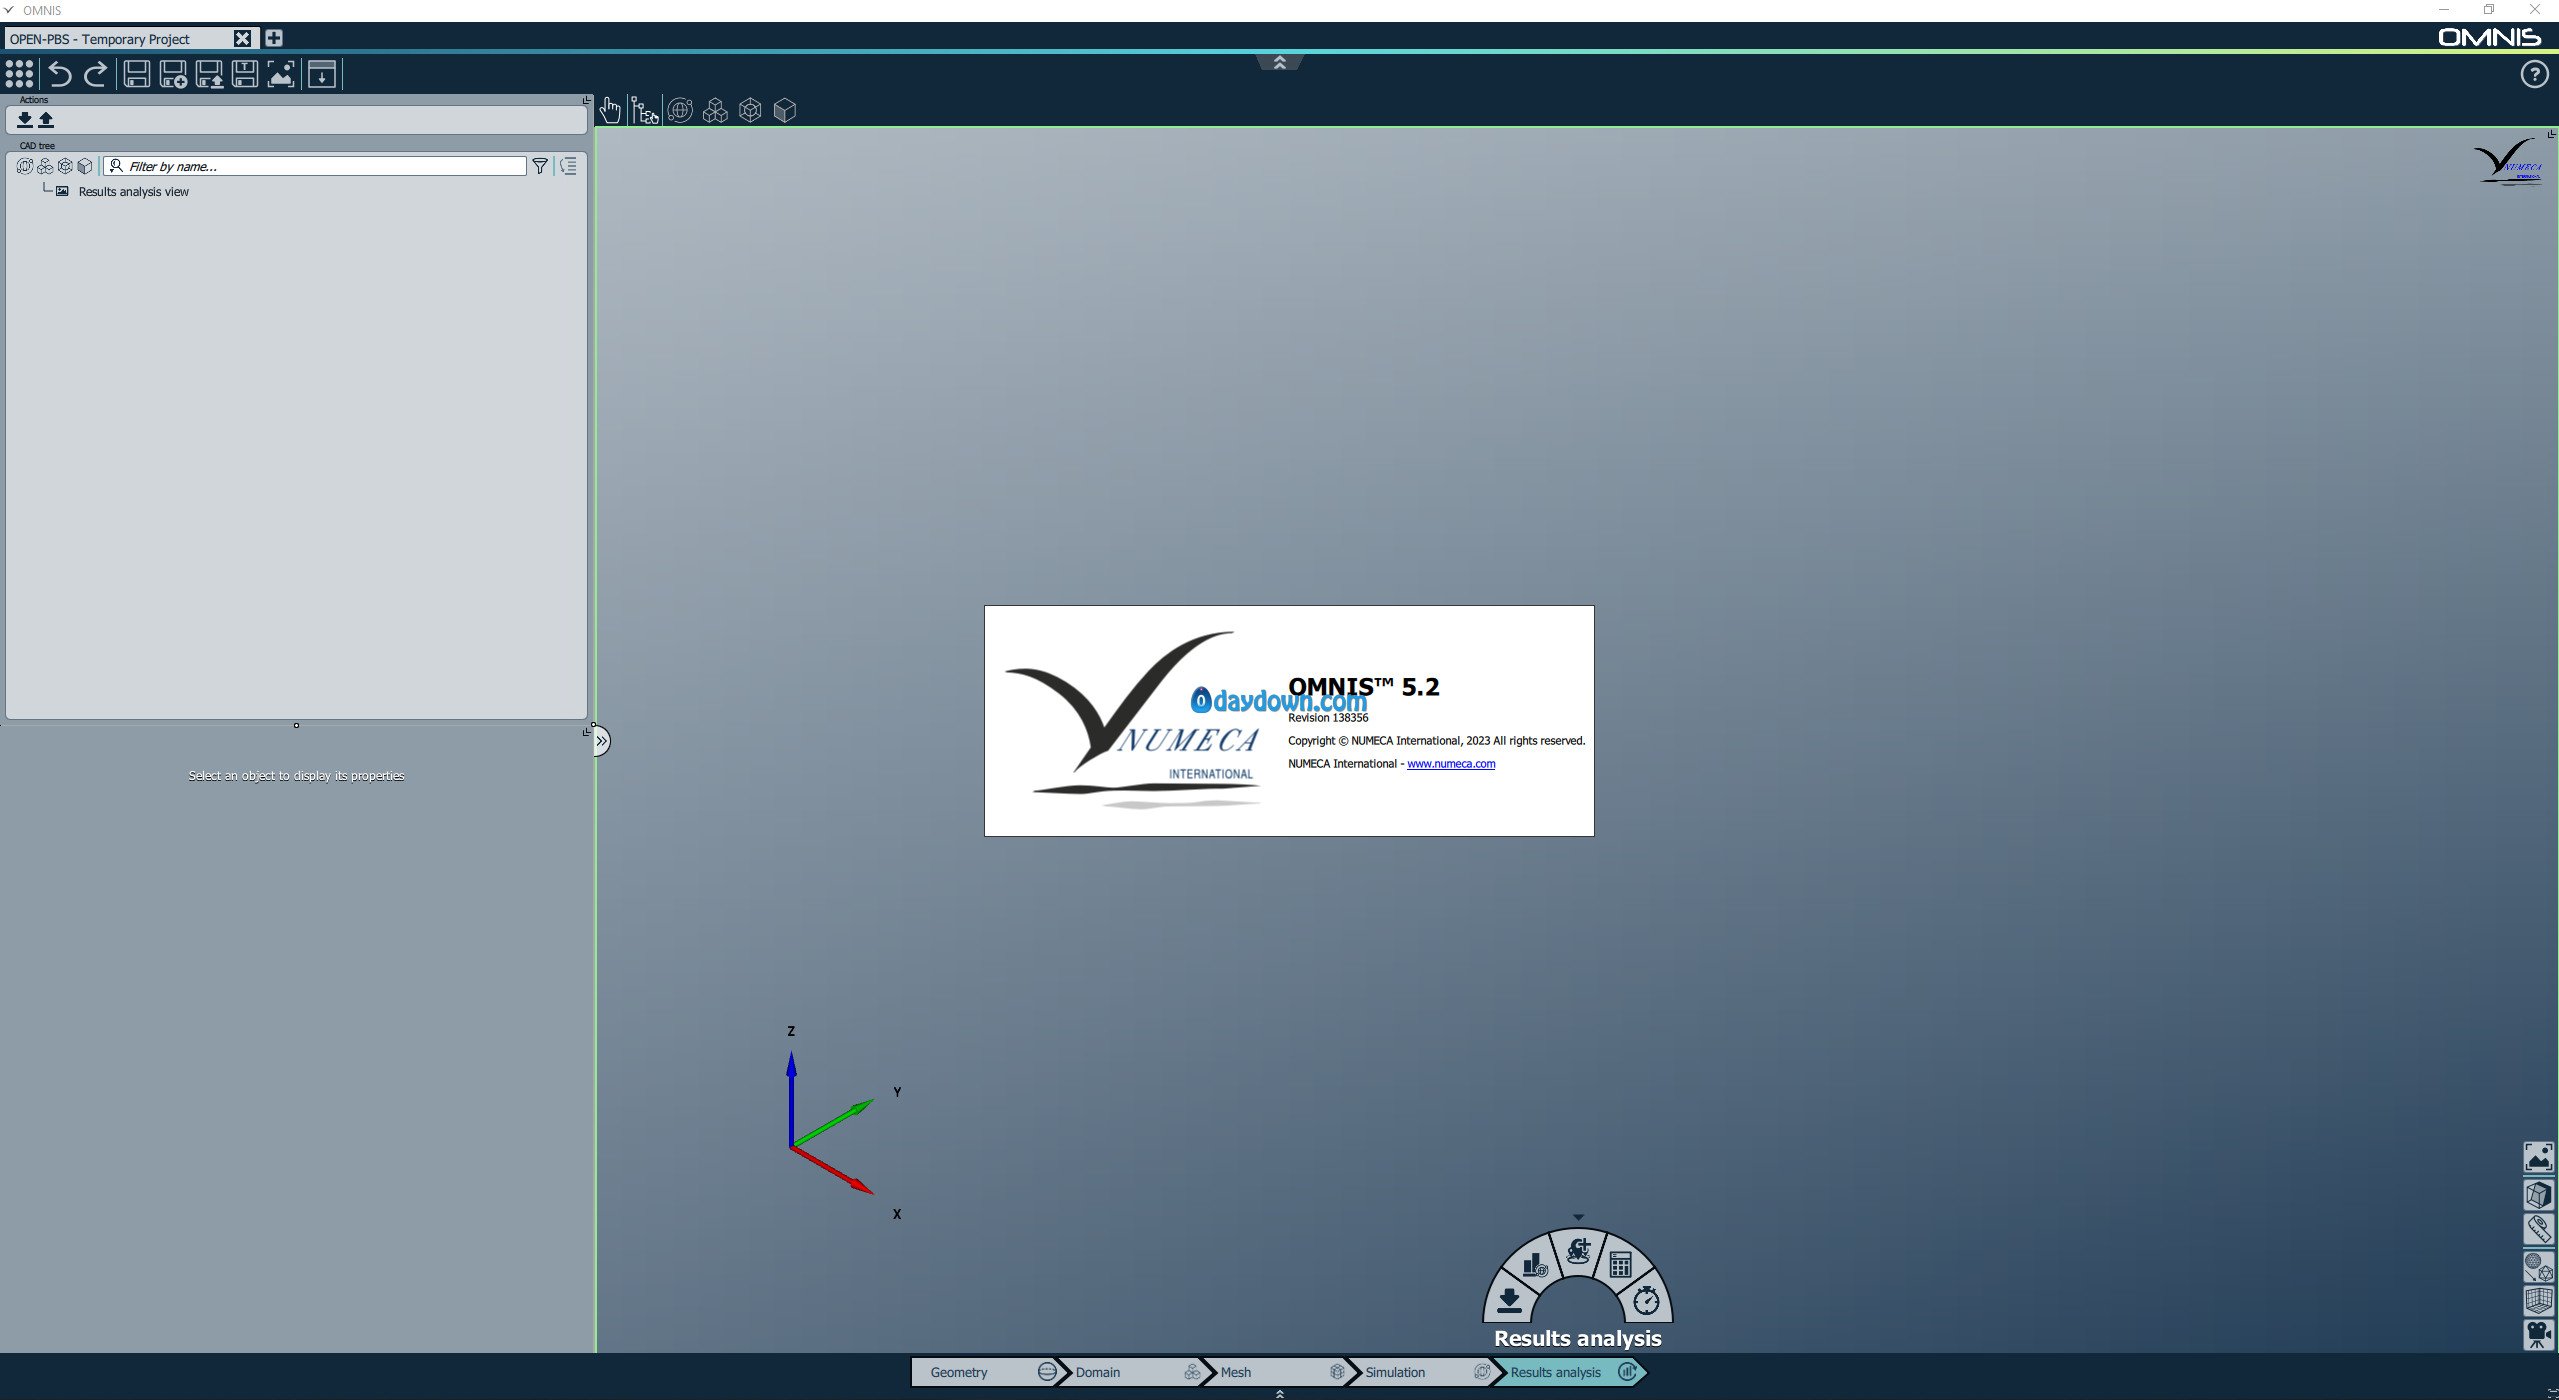Click the import download icon in radial menu
This screenshot has height=1400, width=2559.
1509,1300
